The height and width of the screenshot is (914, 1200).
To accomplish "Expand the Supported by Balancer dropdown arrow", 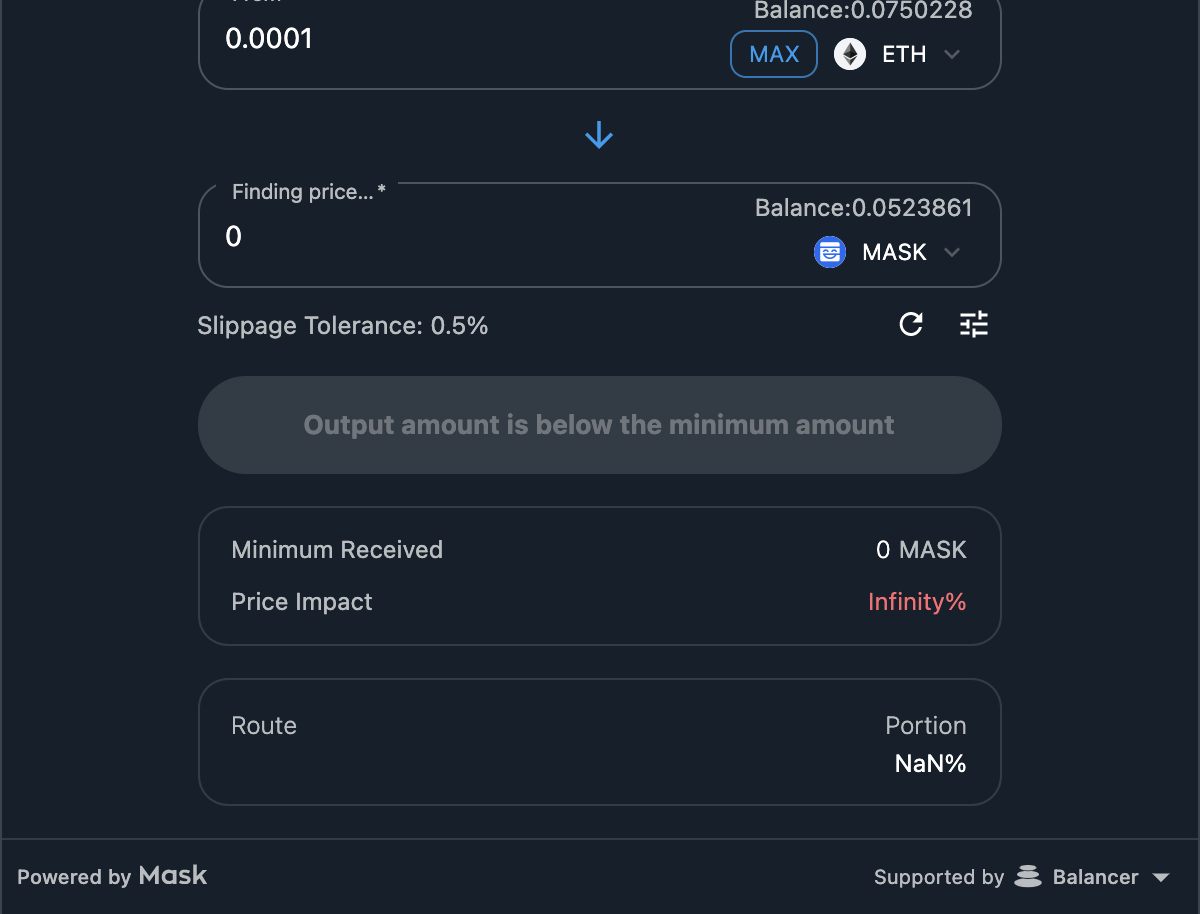I will click(1161, 877).
